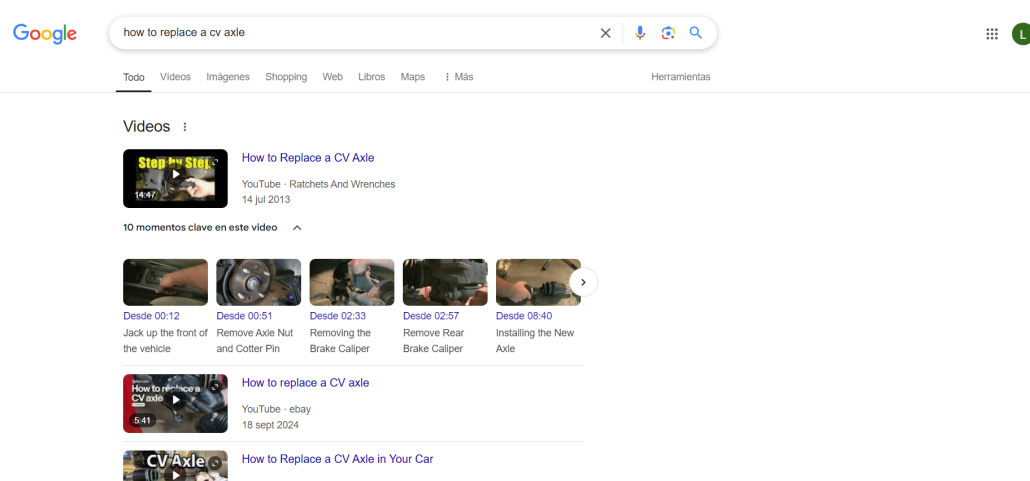
Task: Jump to Desde 00:12 moment
Action: point(151,316)
